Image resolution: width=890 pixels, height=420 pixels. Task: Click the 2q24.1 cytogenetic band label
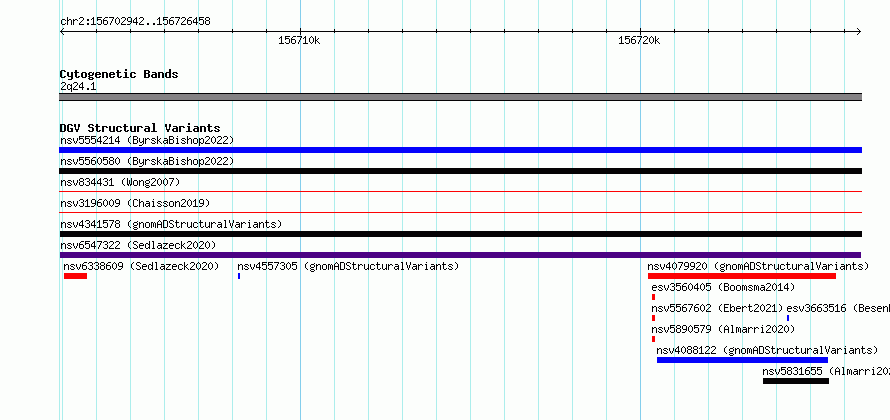click(x=78, y=86)
